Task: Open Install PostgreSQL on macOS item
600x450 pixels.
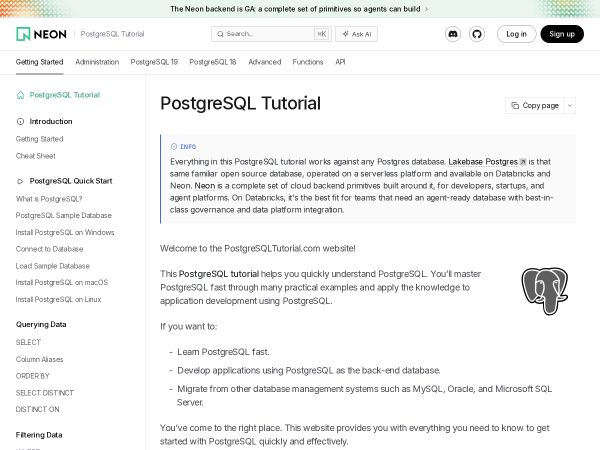Action: click(x=62, y=282)
